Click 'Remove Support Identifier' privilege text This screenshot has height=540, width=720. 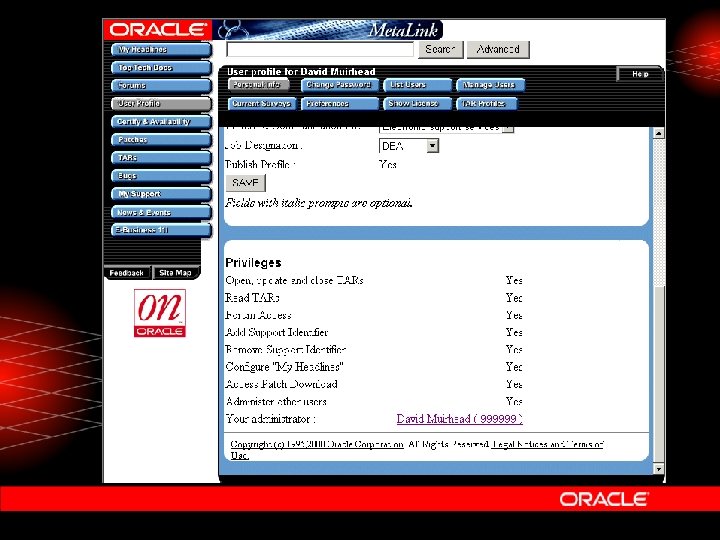coord(286,350)
